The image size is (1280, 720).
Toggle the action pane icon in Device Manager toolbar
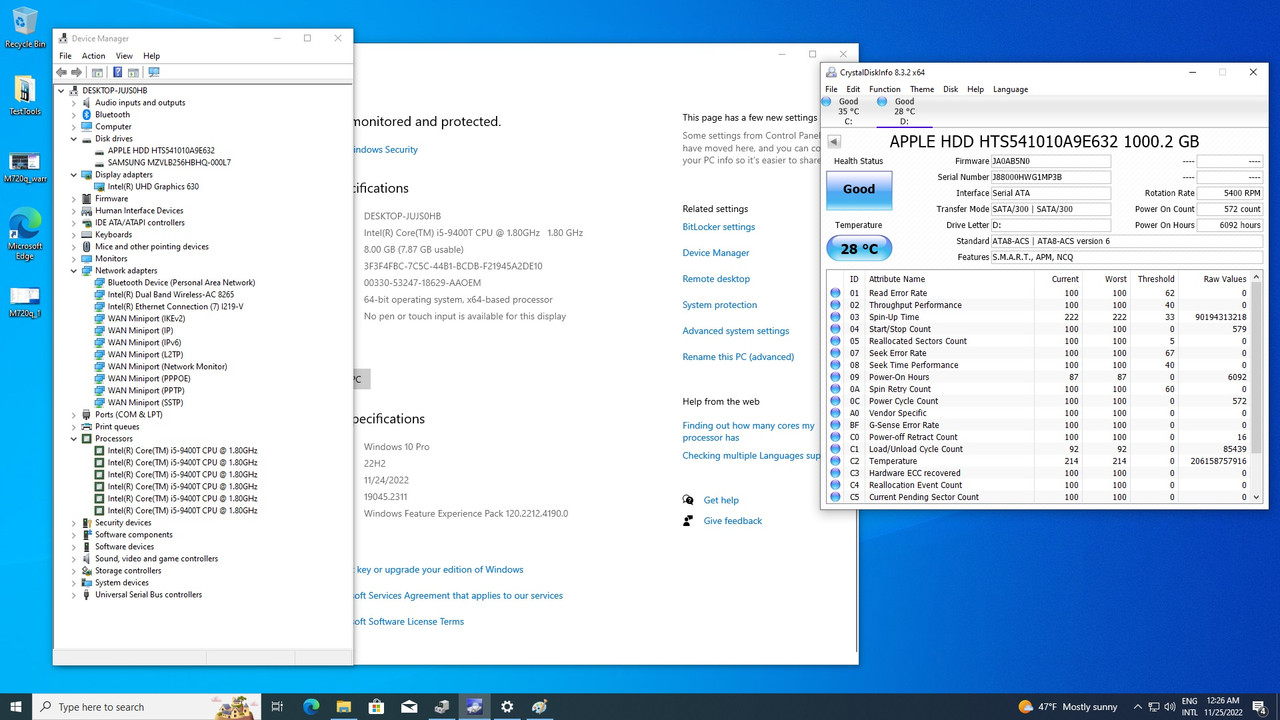(x=132, y=72)
